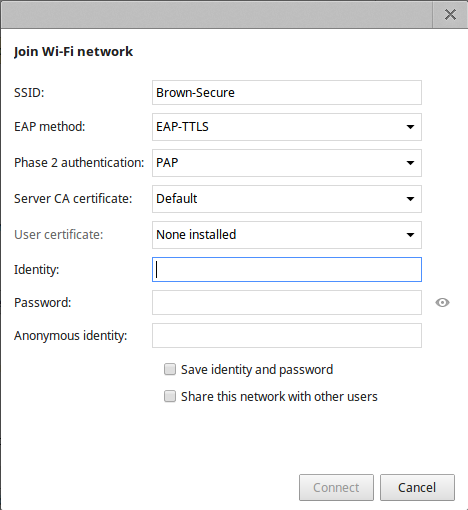Enable the Save identity and password checkbox
The width and height of the screenshot is (468, 510).
tap(170, 369)
